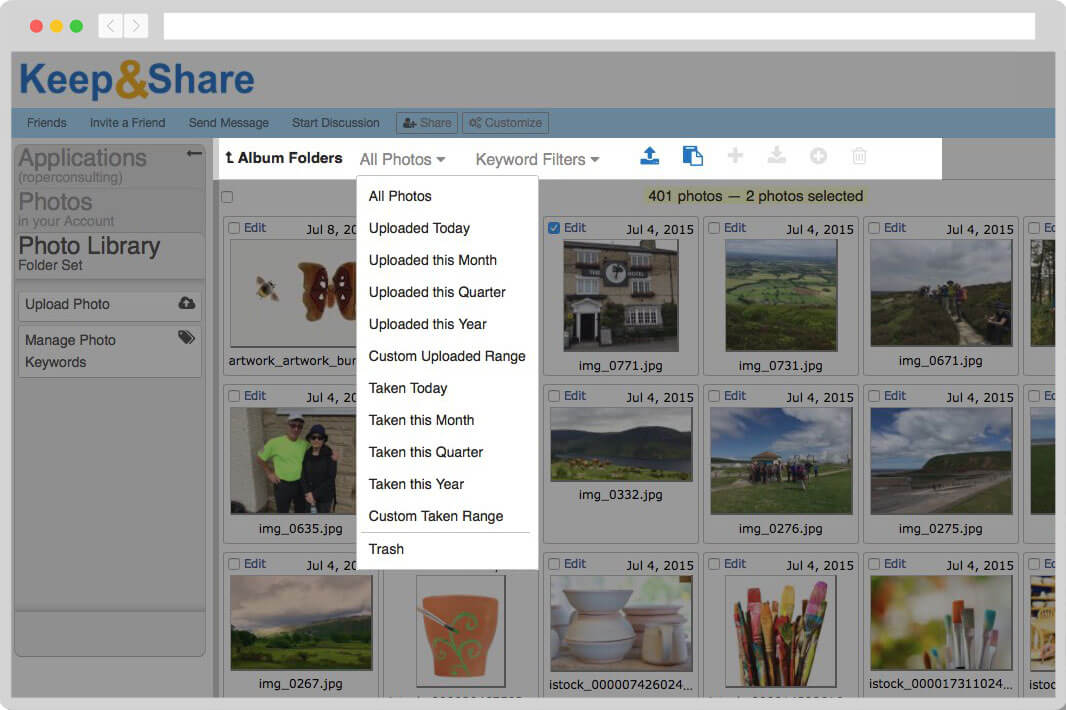Open the img_0731.jpg landscape thumbnail
Viewport: 1066px width, 710px height.
pos(781,295)
